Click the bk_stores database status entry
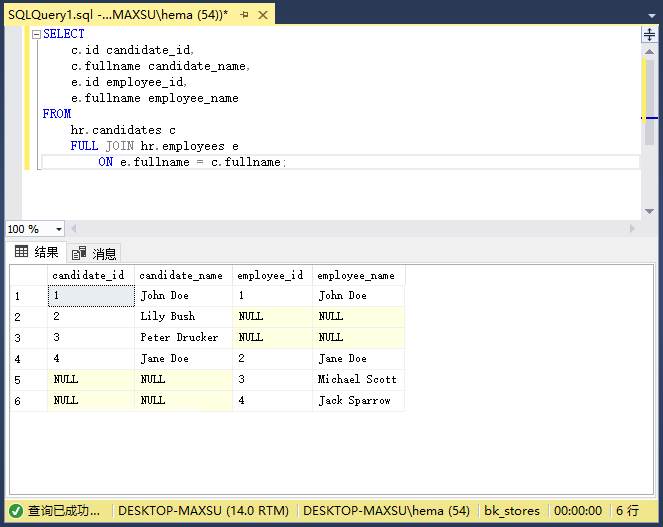This screenshot has height=527, width=663. coord(512,511)
